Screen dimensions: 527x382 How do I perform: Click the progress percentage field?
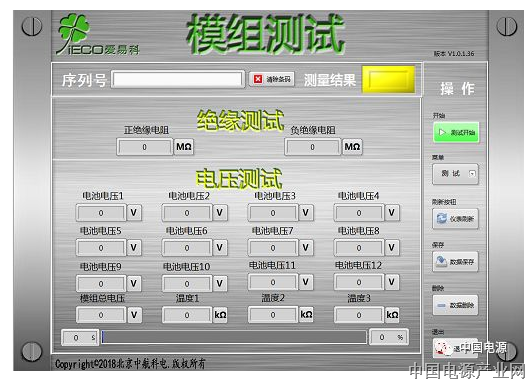389,337
